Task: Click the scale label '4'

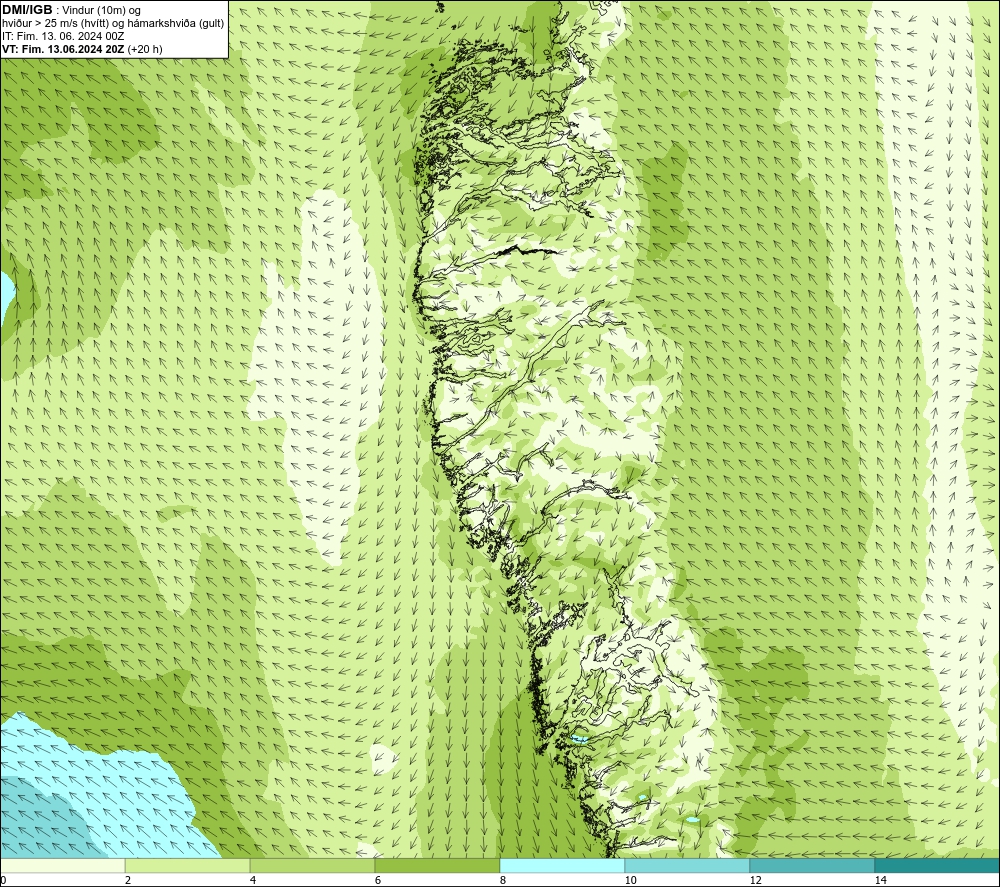Action: [253, 880]
